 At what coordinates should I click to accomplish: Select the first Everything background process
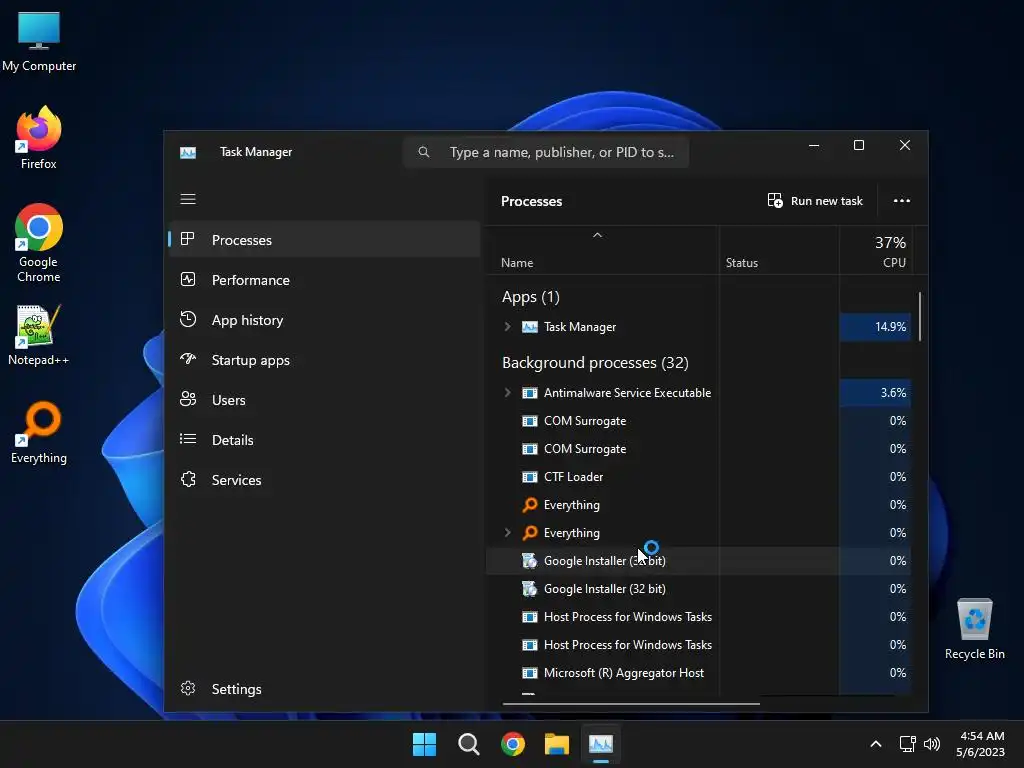[x=699, y=505]
